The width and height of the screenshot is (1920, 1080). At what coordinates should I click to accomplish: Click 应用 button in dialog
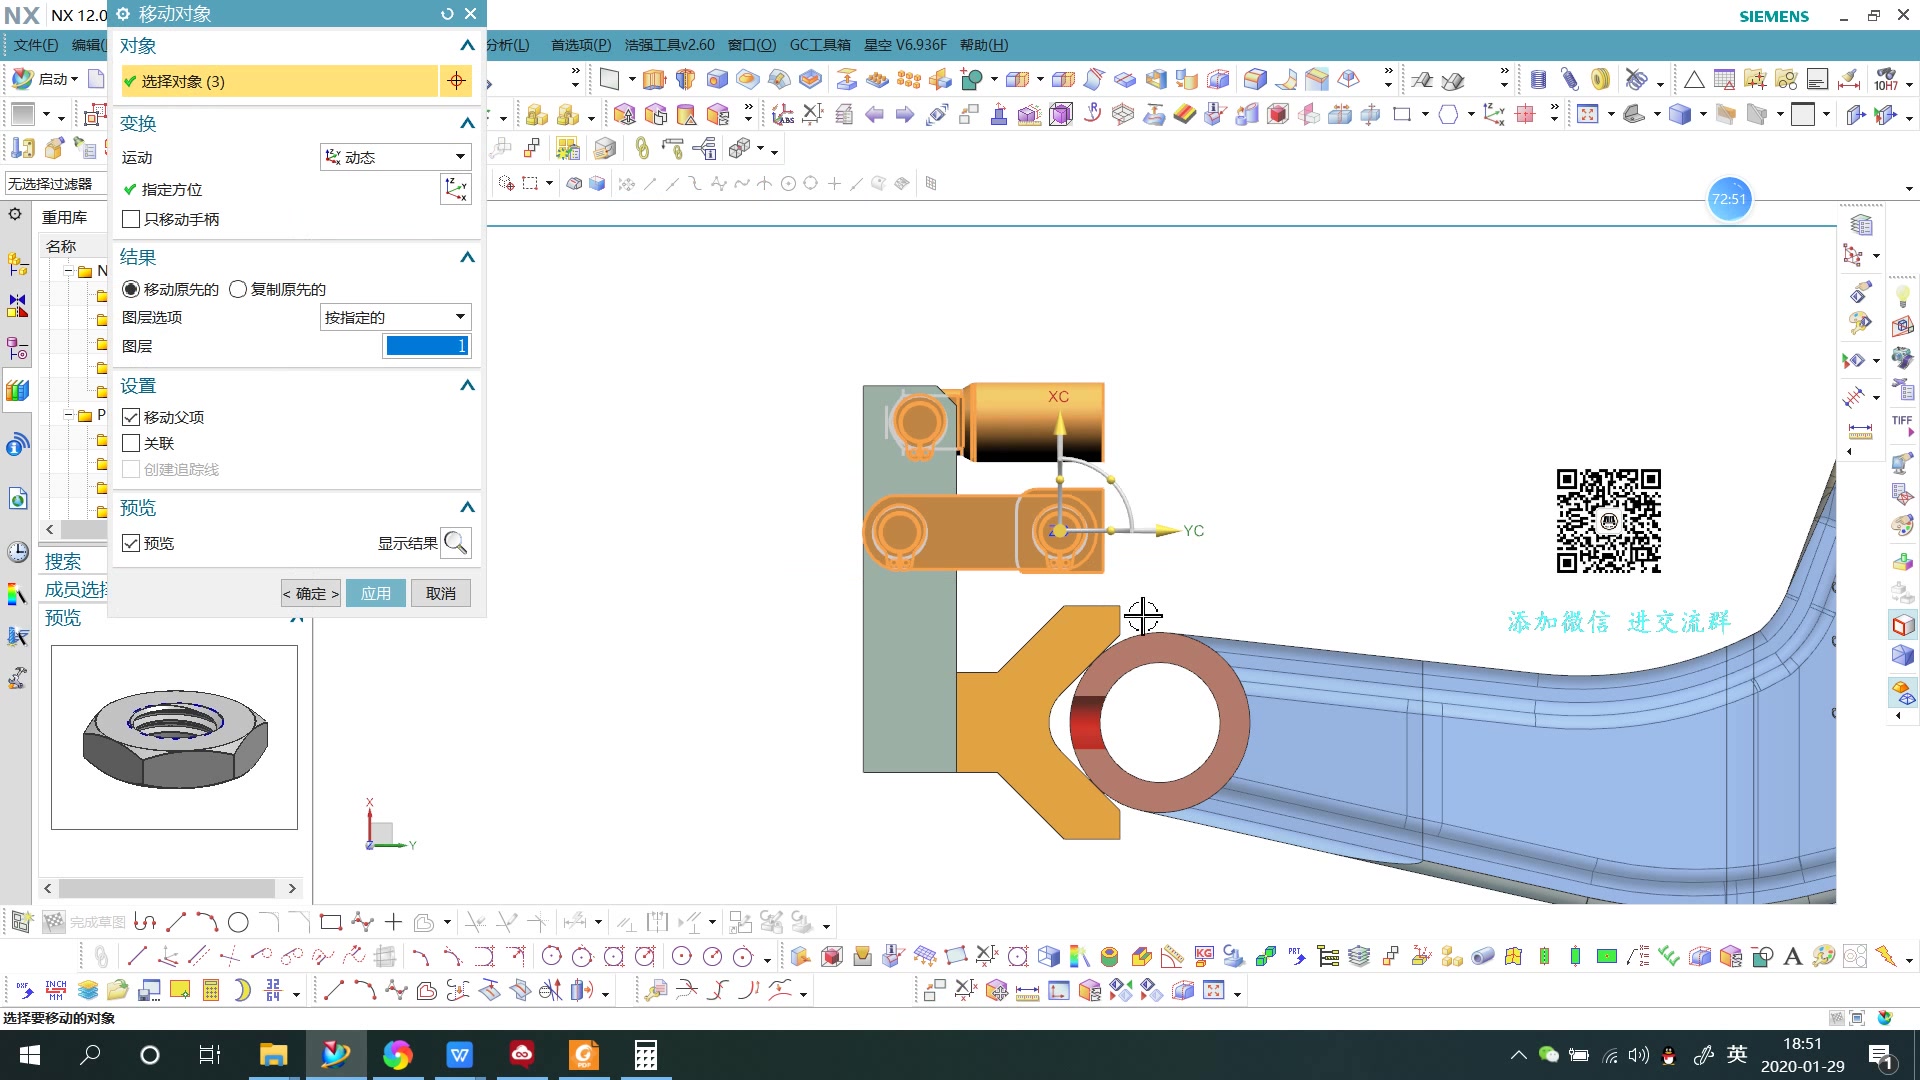(376, 592)
